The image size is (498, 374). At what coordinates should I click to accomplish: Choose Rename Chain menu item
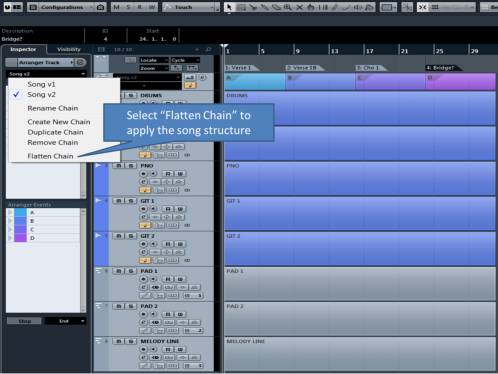tap(53, 108)
